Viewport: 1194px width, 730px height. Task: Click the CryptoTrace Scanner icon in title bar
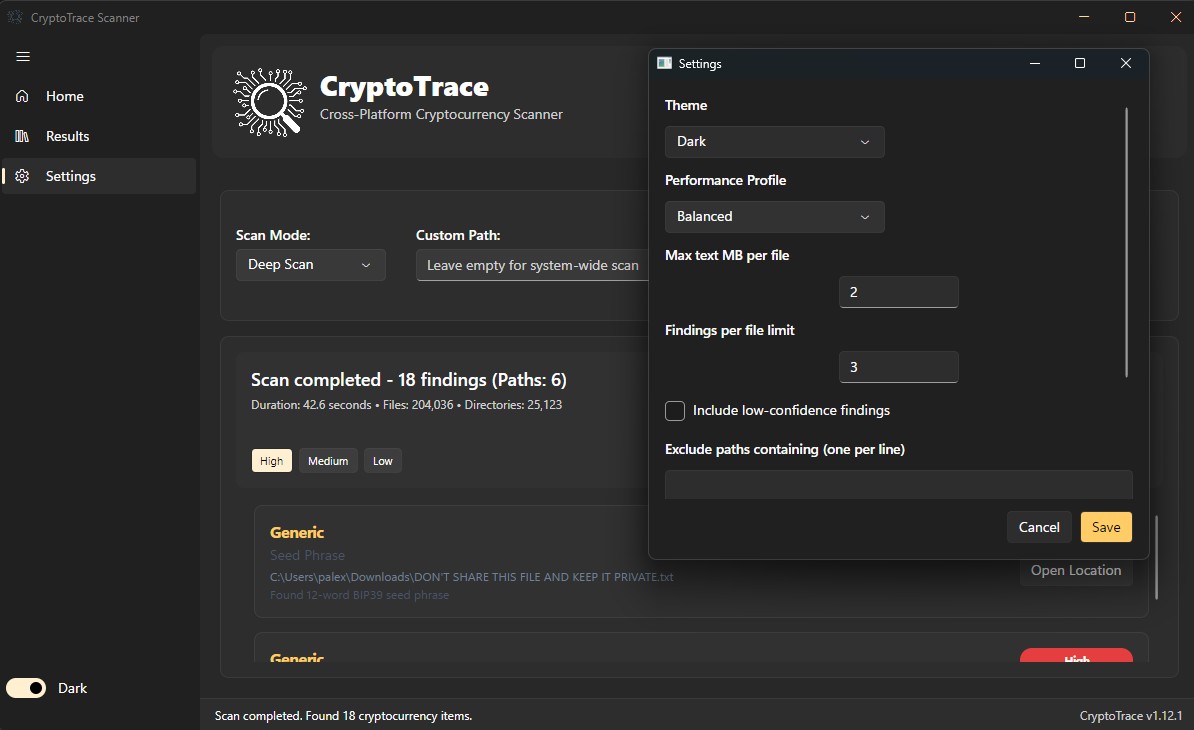pyautogui.click(x=14, y=16)
